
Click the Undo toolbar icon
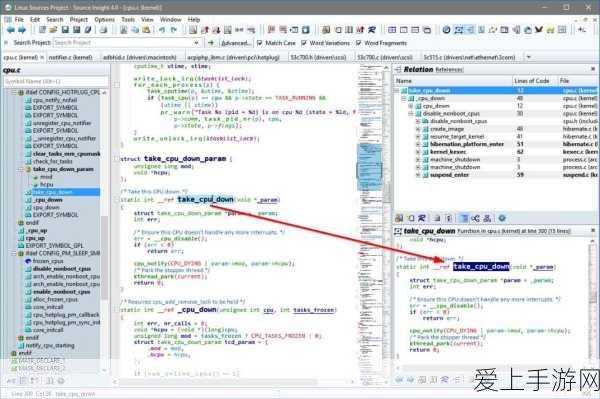click(x=162, y=30)
